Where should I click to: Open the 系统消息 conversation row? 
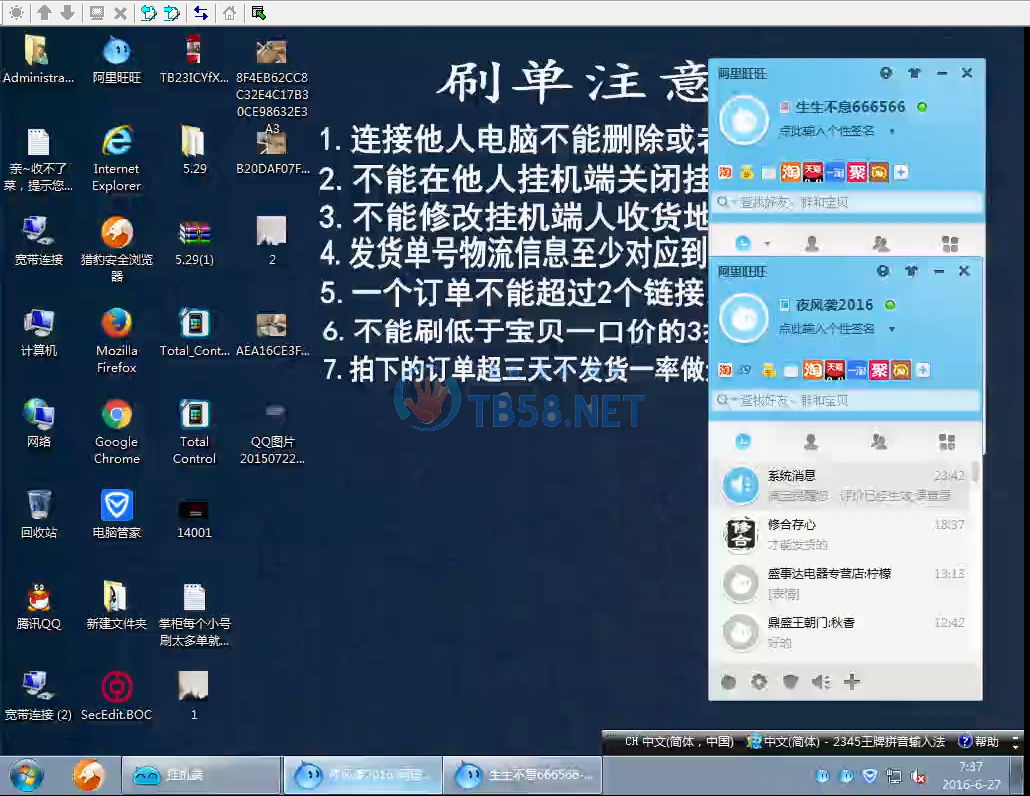click(843, 485)
